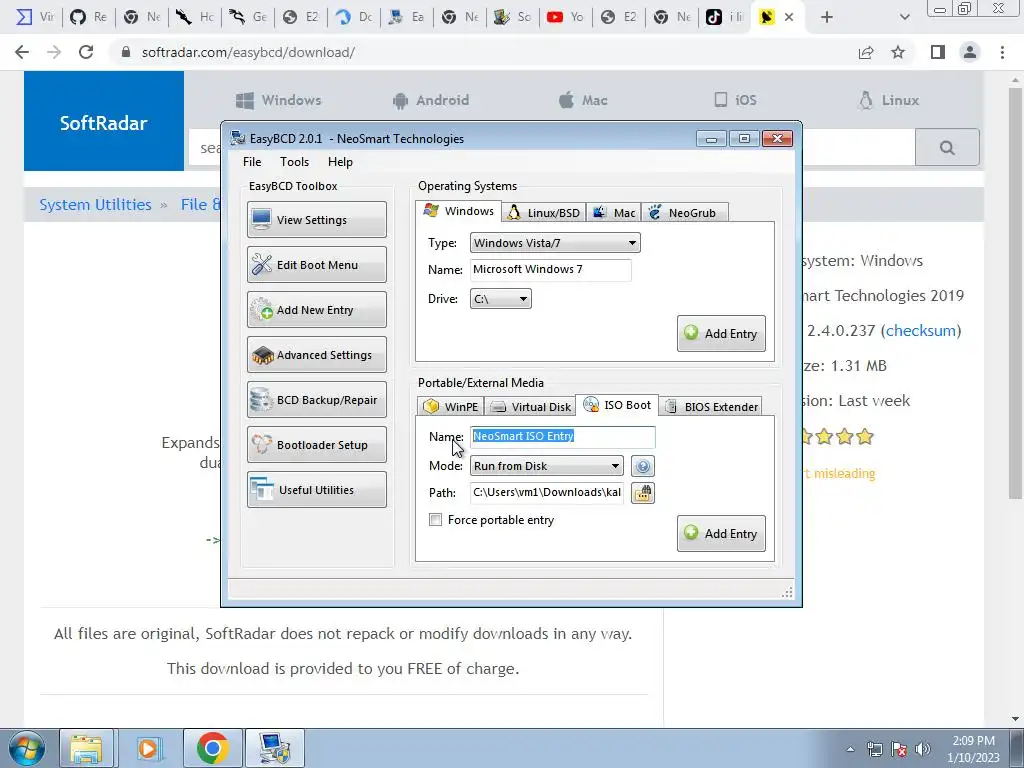Switch to the BIOS Extender tab
1024x768 pixels.
click(x=711, y=406)
